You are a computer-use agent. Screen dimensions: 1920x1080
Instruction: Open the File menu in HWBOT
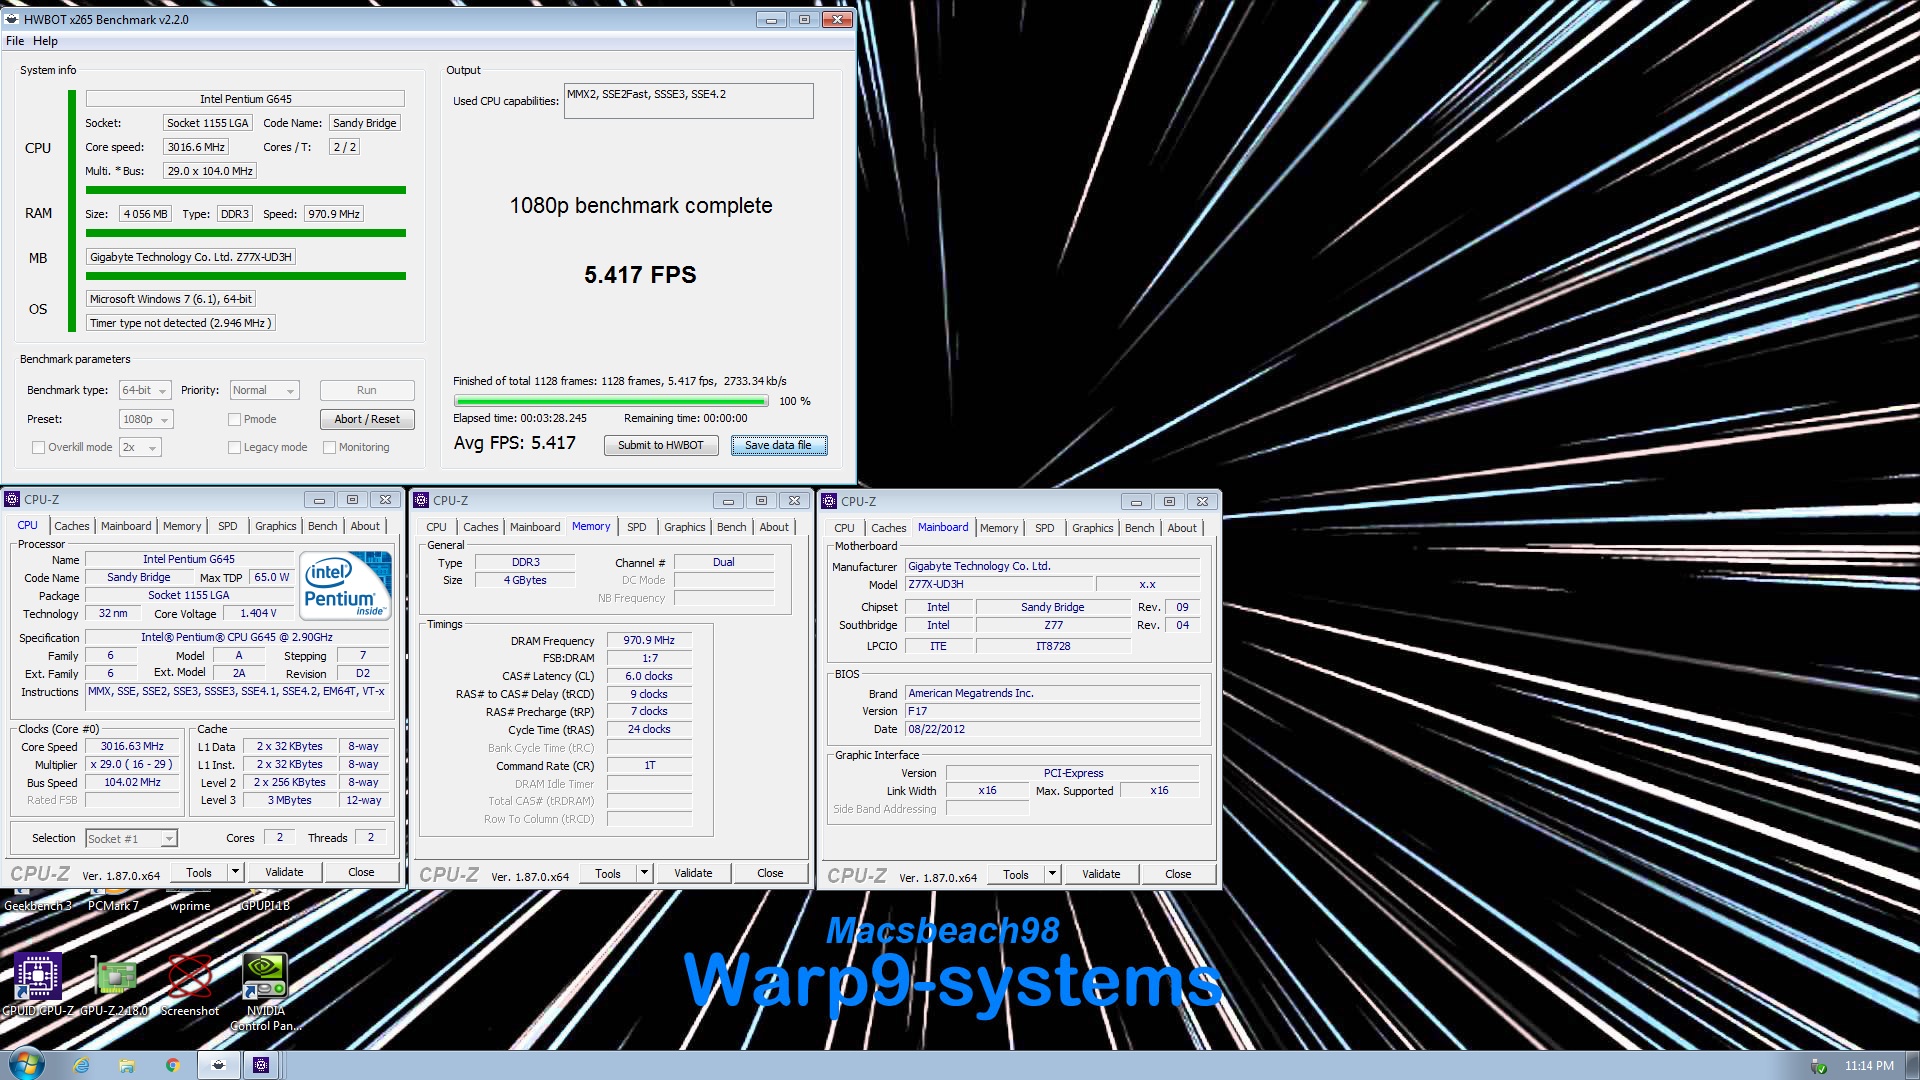(x=15, y=41)
